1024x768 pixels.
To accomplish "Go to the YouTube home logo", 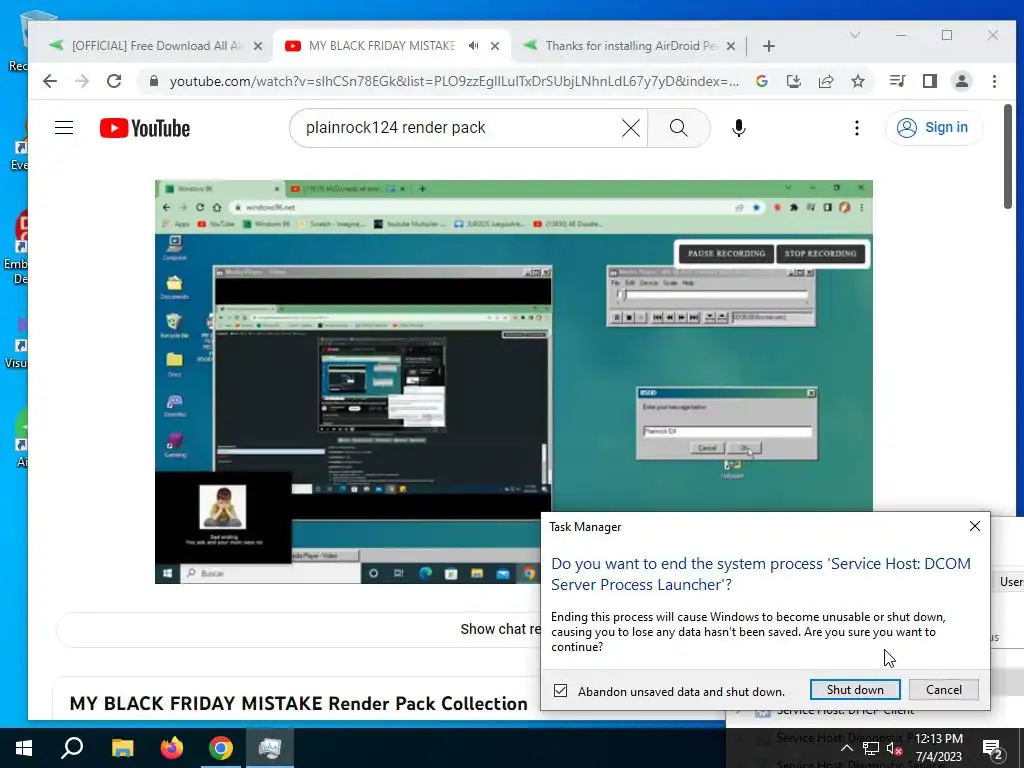I will pos(145,128).
